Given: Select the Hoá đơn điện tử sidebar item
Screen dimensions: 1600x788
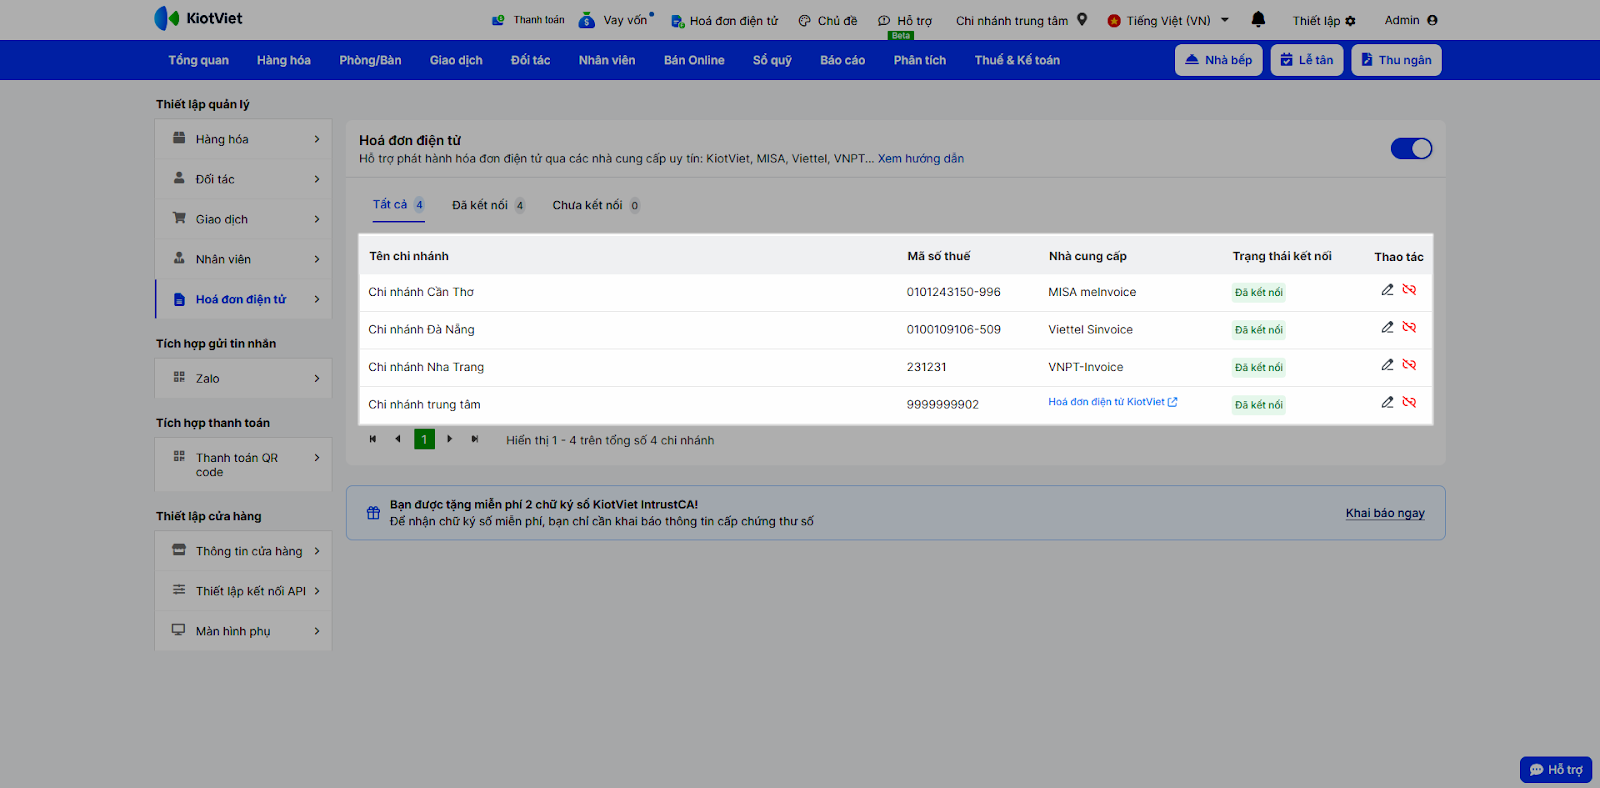Looking at the screenshot, I should coord(243,299).
